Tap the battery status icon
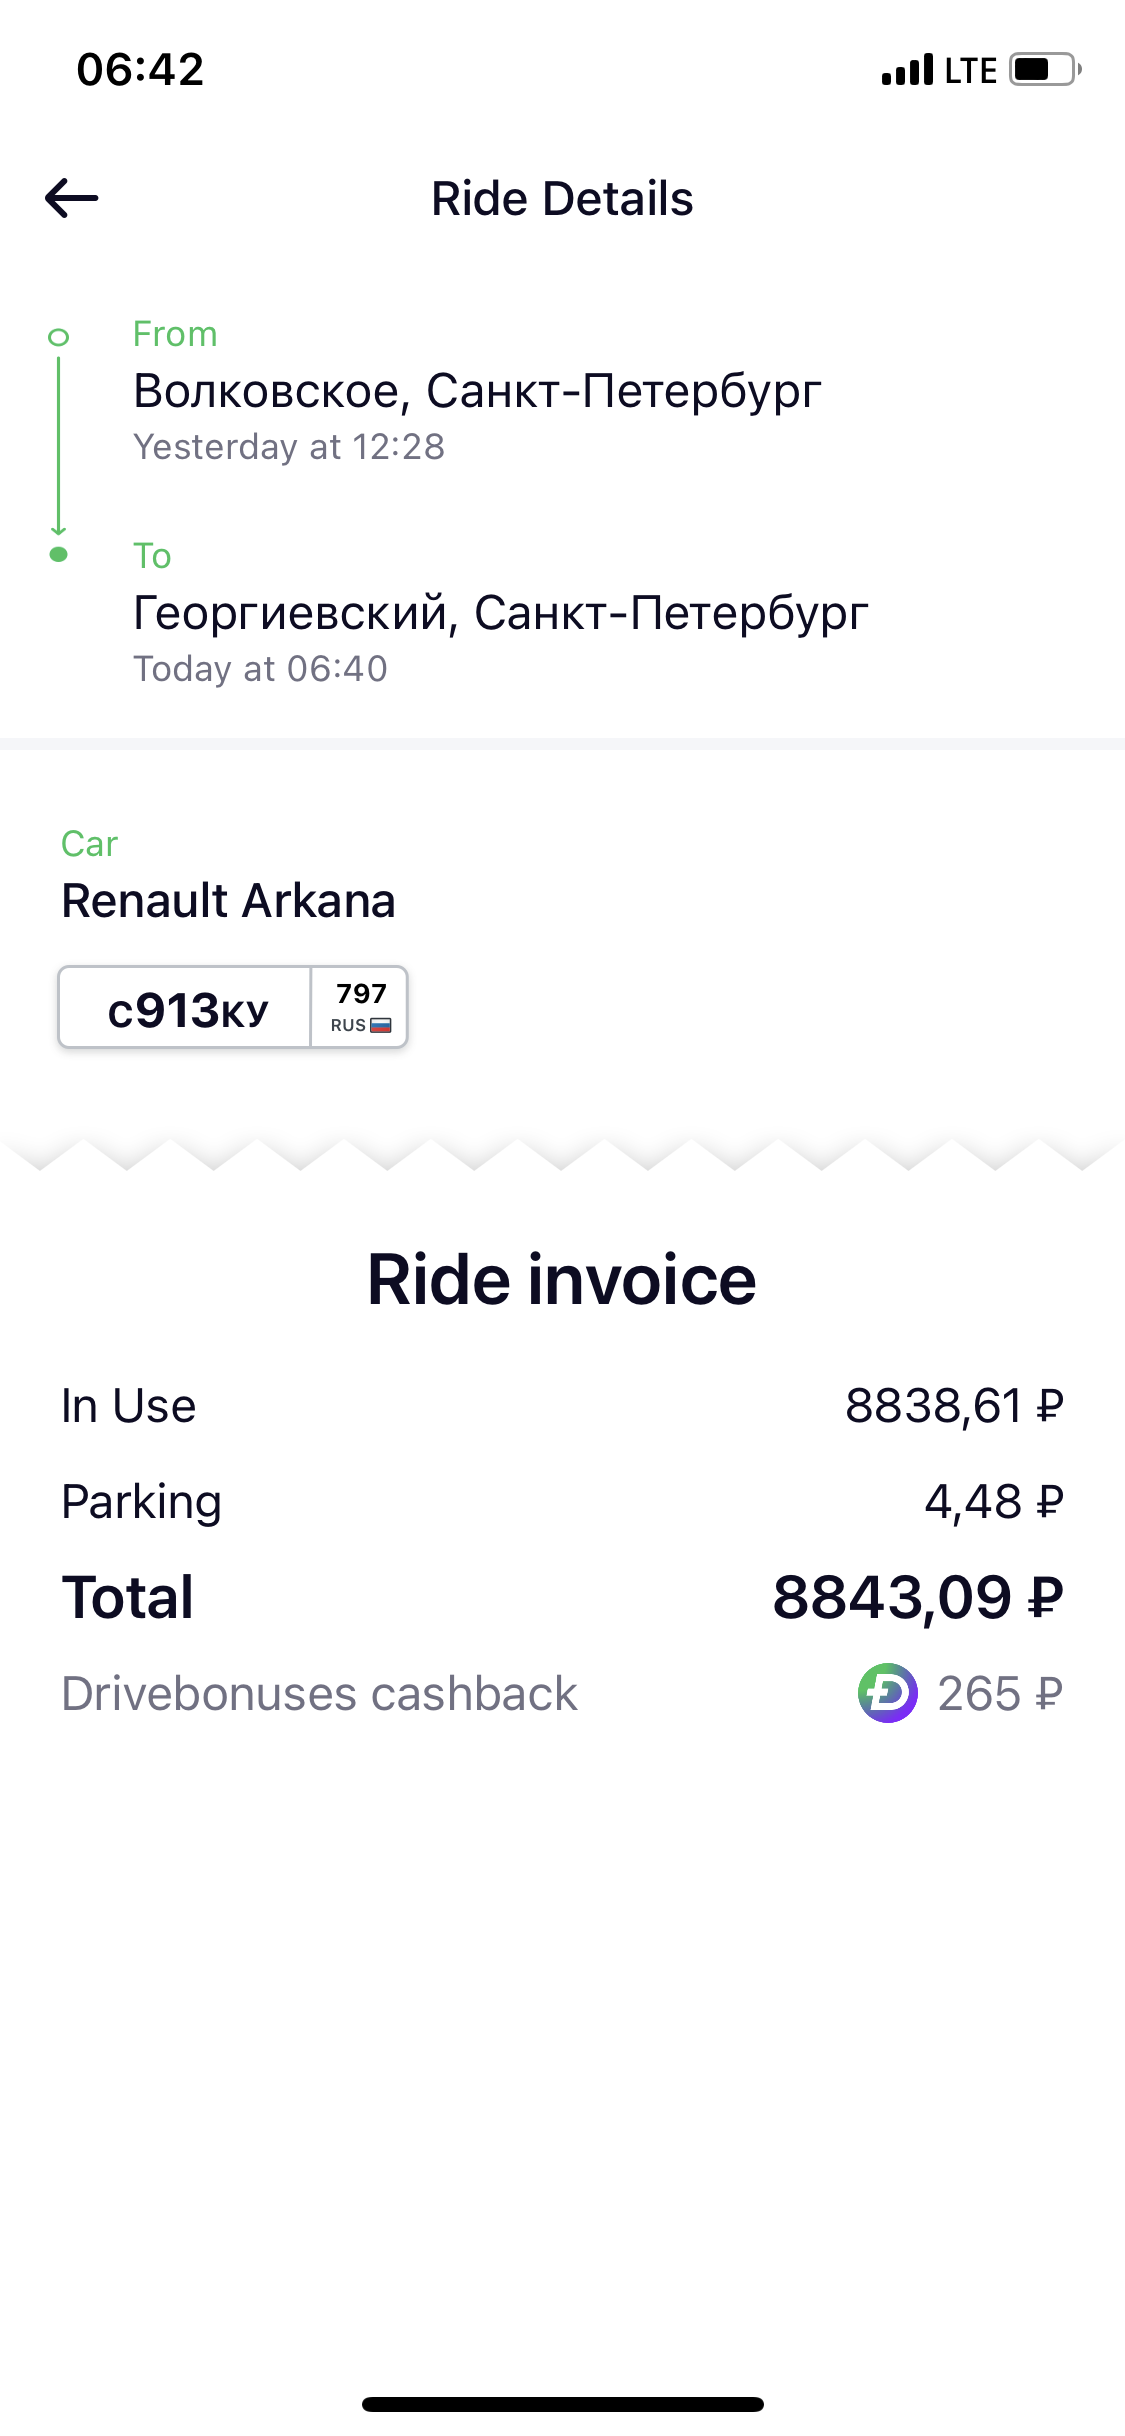The image size is (1125, 2436). tap(1045, 70)
